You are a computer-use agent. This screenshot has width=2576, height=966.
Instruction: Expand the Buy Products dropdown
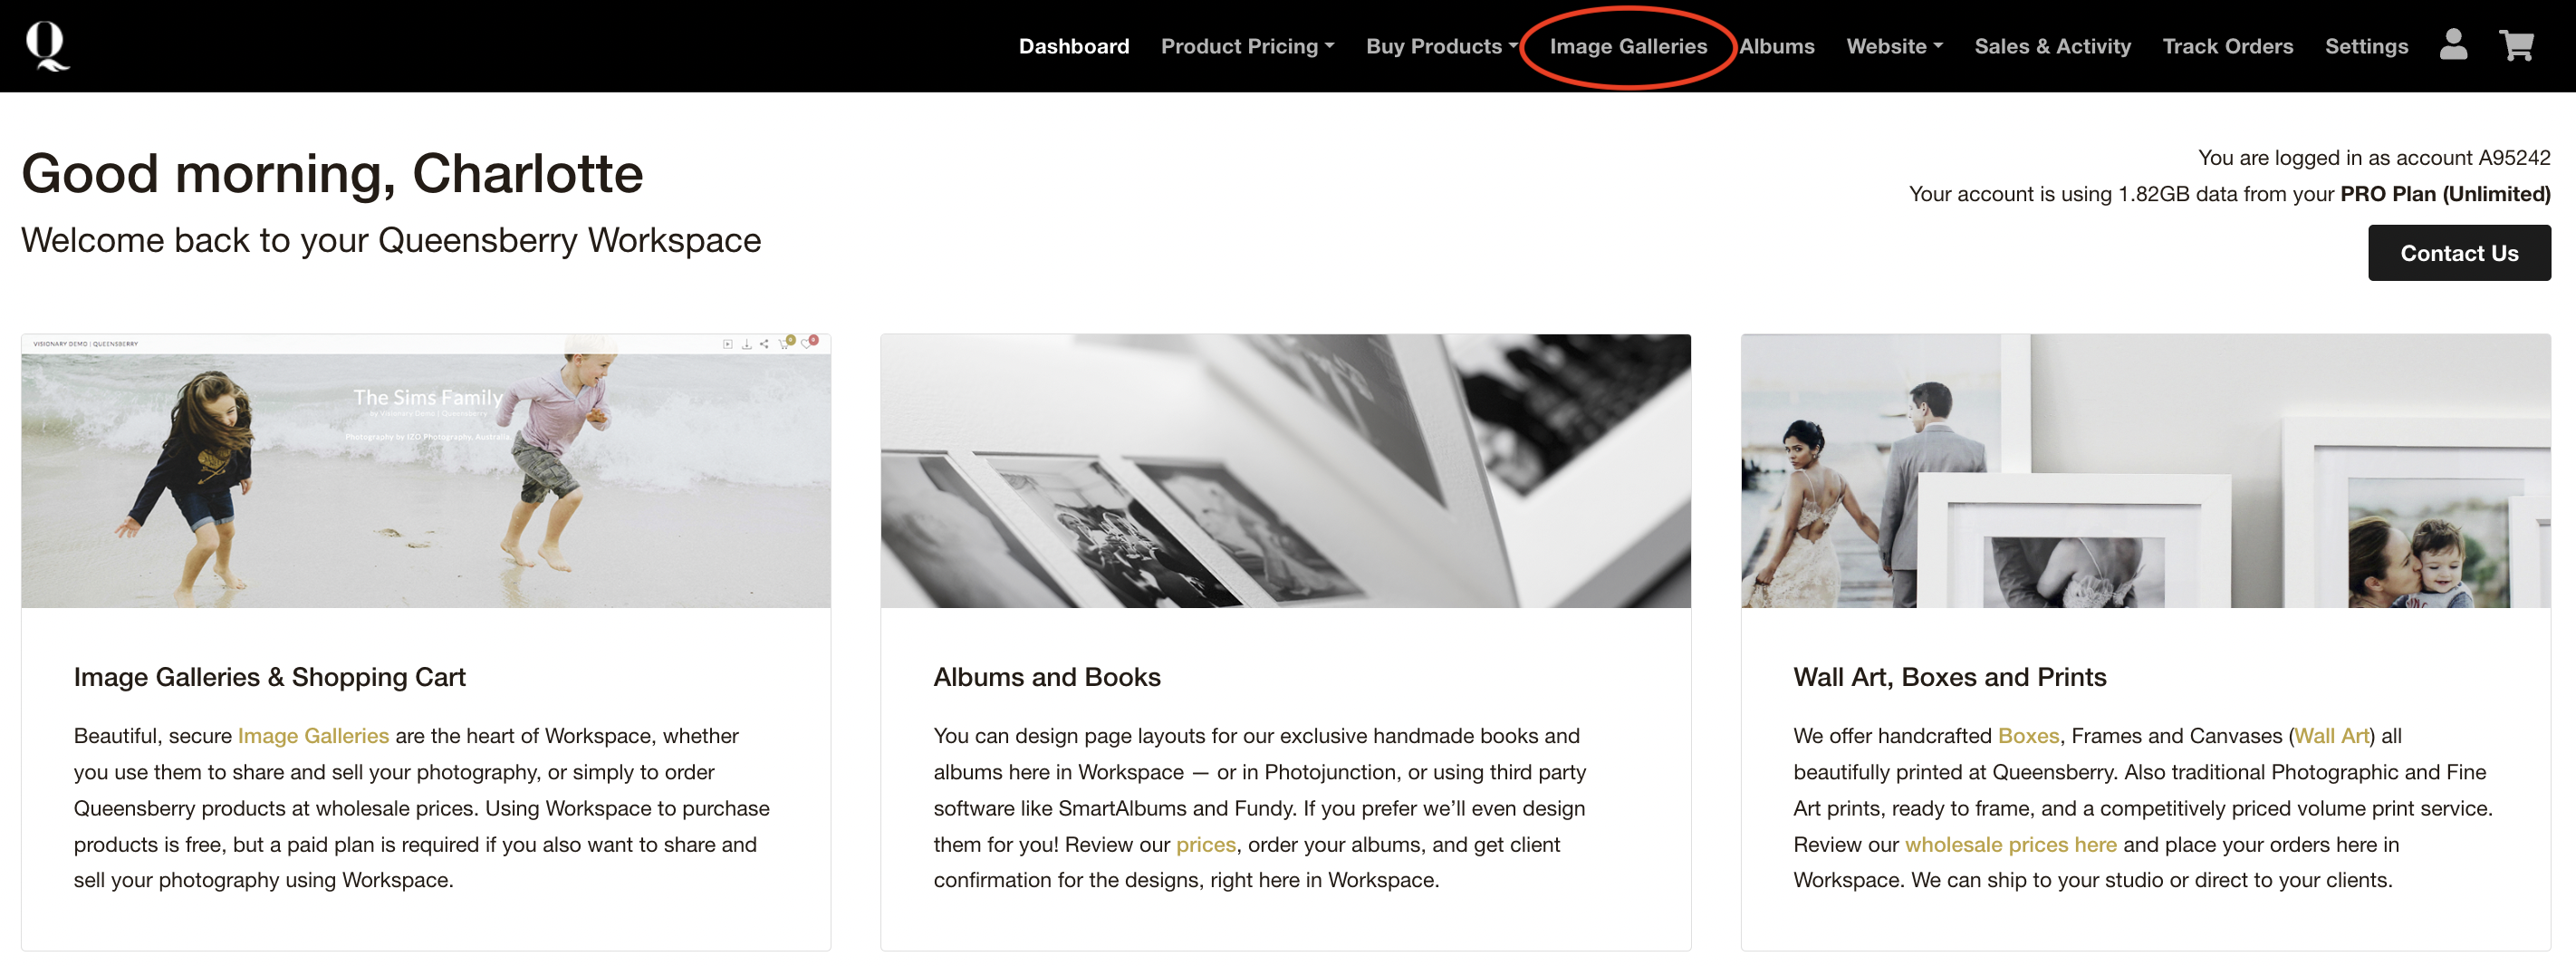1441,46
